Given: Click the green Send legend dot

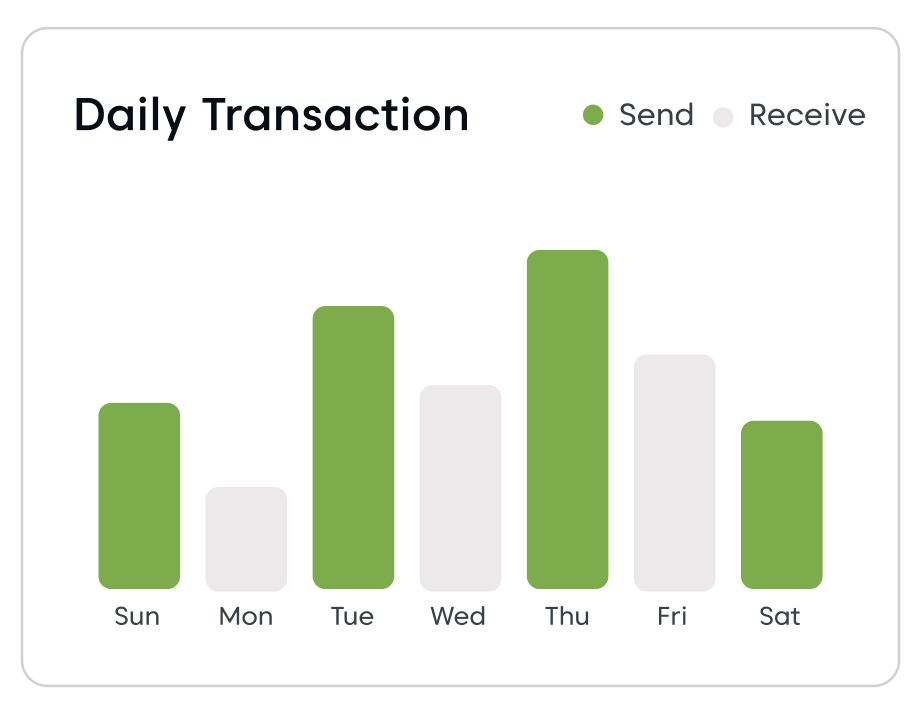Looking at the screenshot, I should tap(593, 116).
